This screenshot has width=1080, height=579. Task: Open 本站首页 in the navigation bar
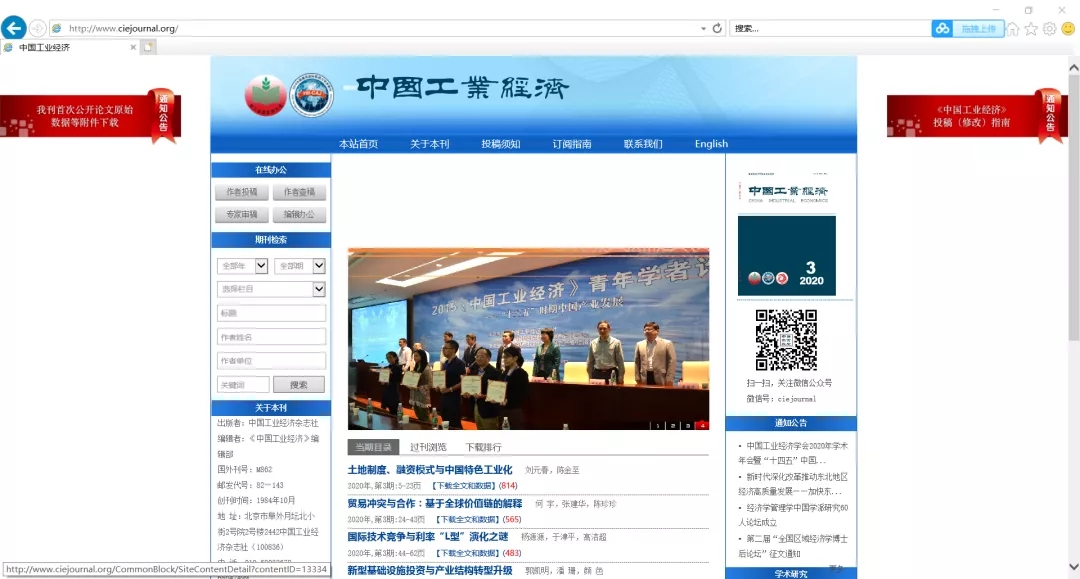pyautogui.click(x=358, y=144)
